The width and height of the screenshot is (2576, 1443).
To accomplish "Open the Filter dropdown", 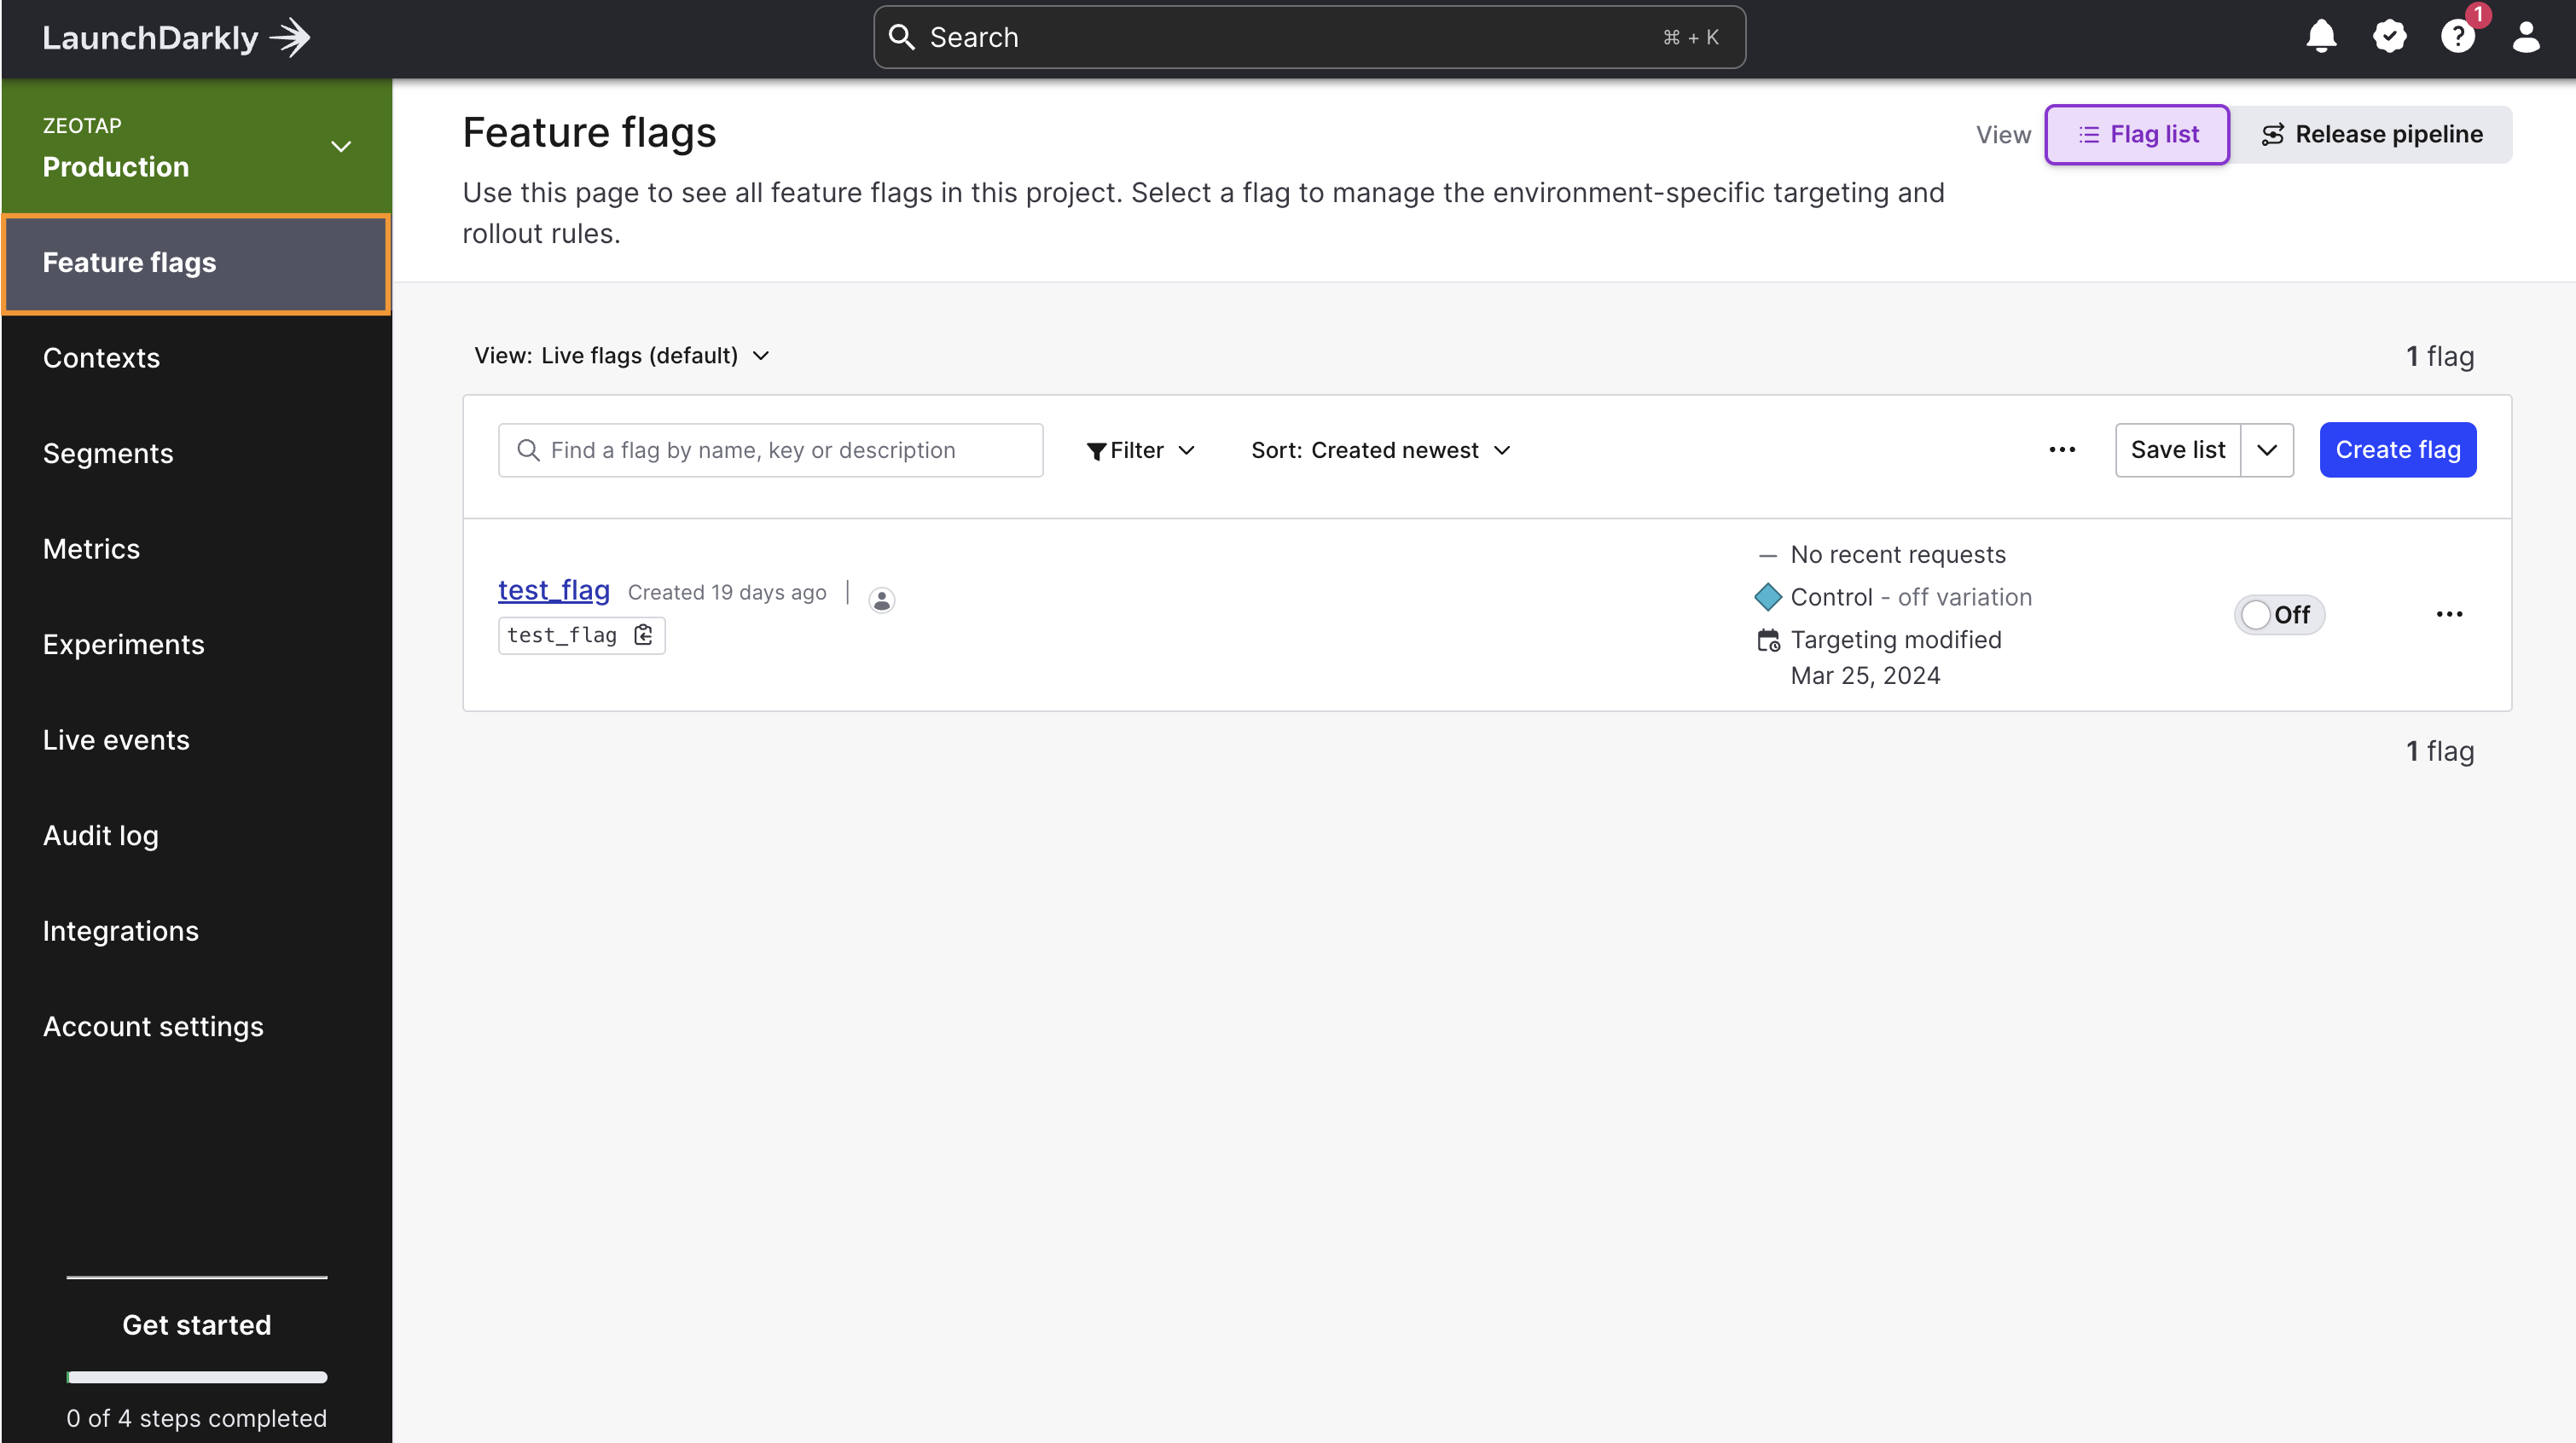I will pos(1141,450).
